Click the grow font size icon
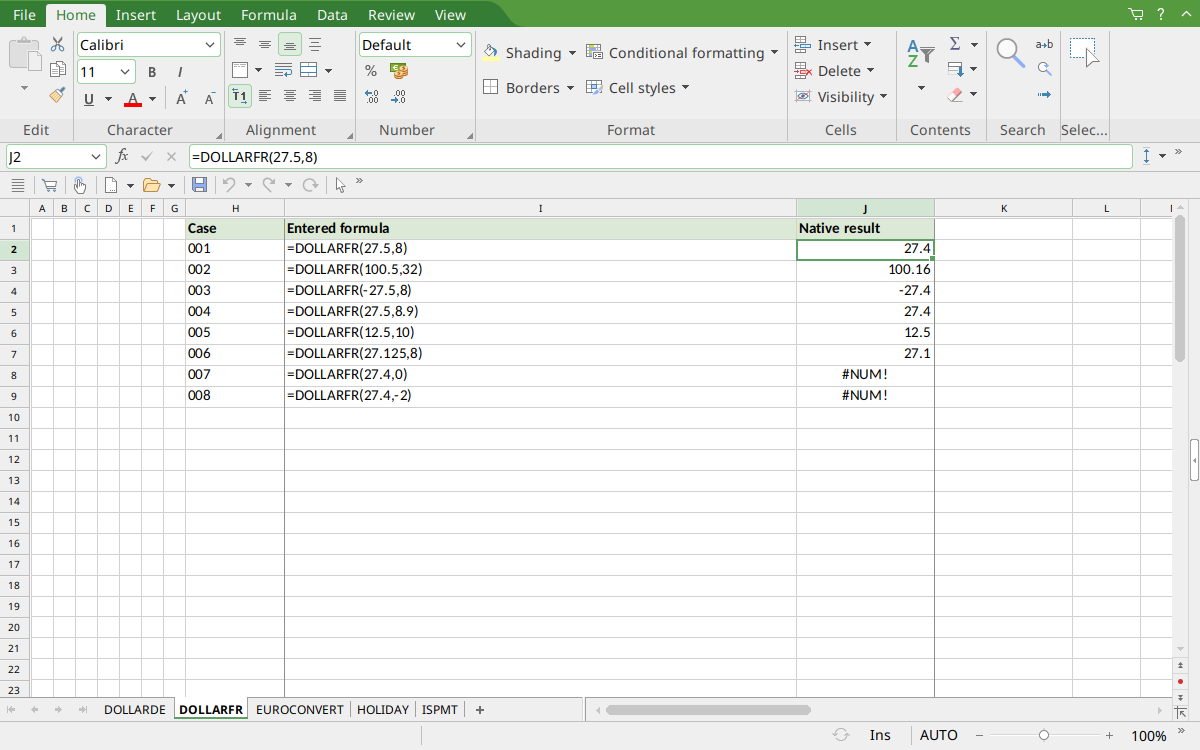 (182, 98)
